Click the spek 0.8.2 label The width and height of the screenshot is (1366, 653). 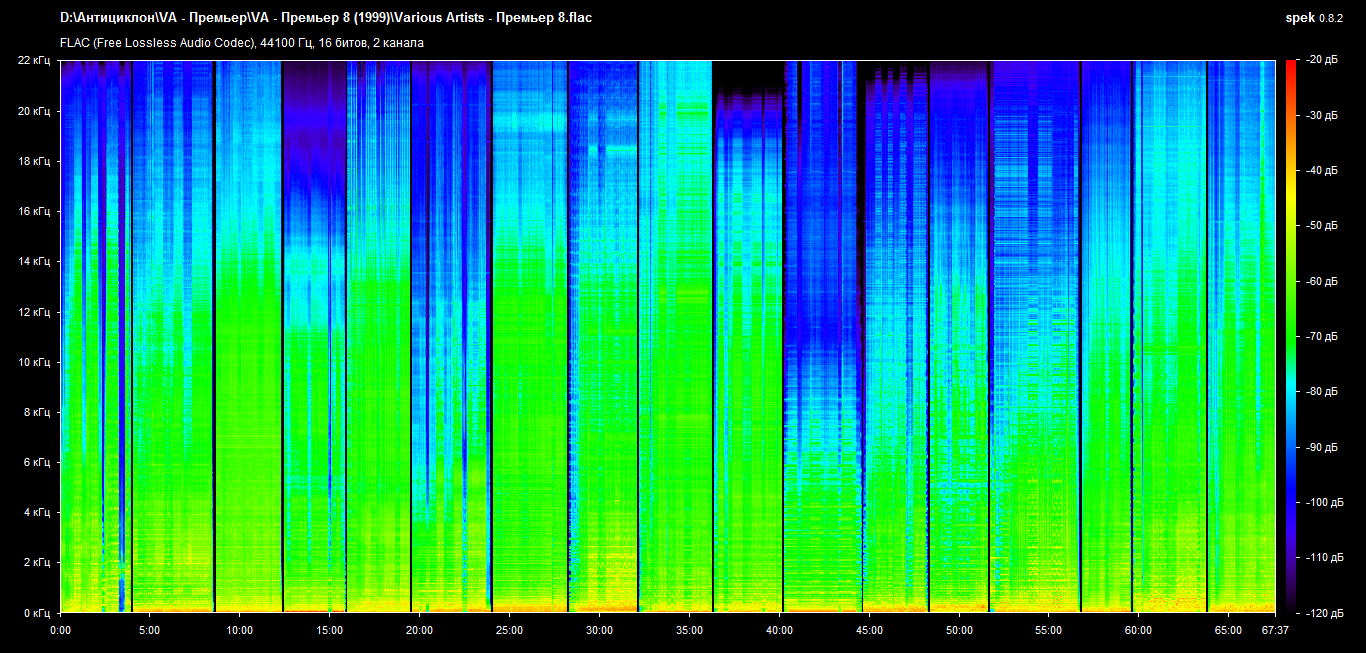click(1315, 18)
